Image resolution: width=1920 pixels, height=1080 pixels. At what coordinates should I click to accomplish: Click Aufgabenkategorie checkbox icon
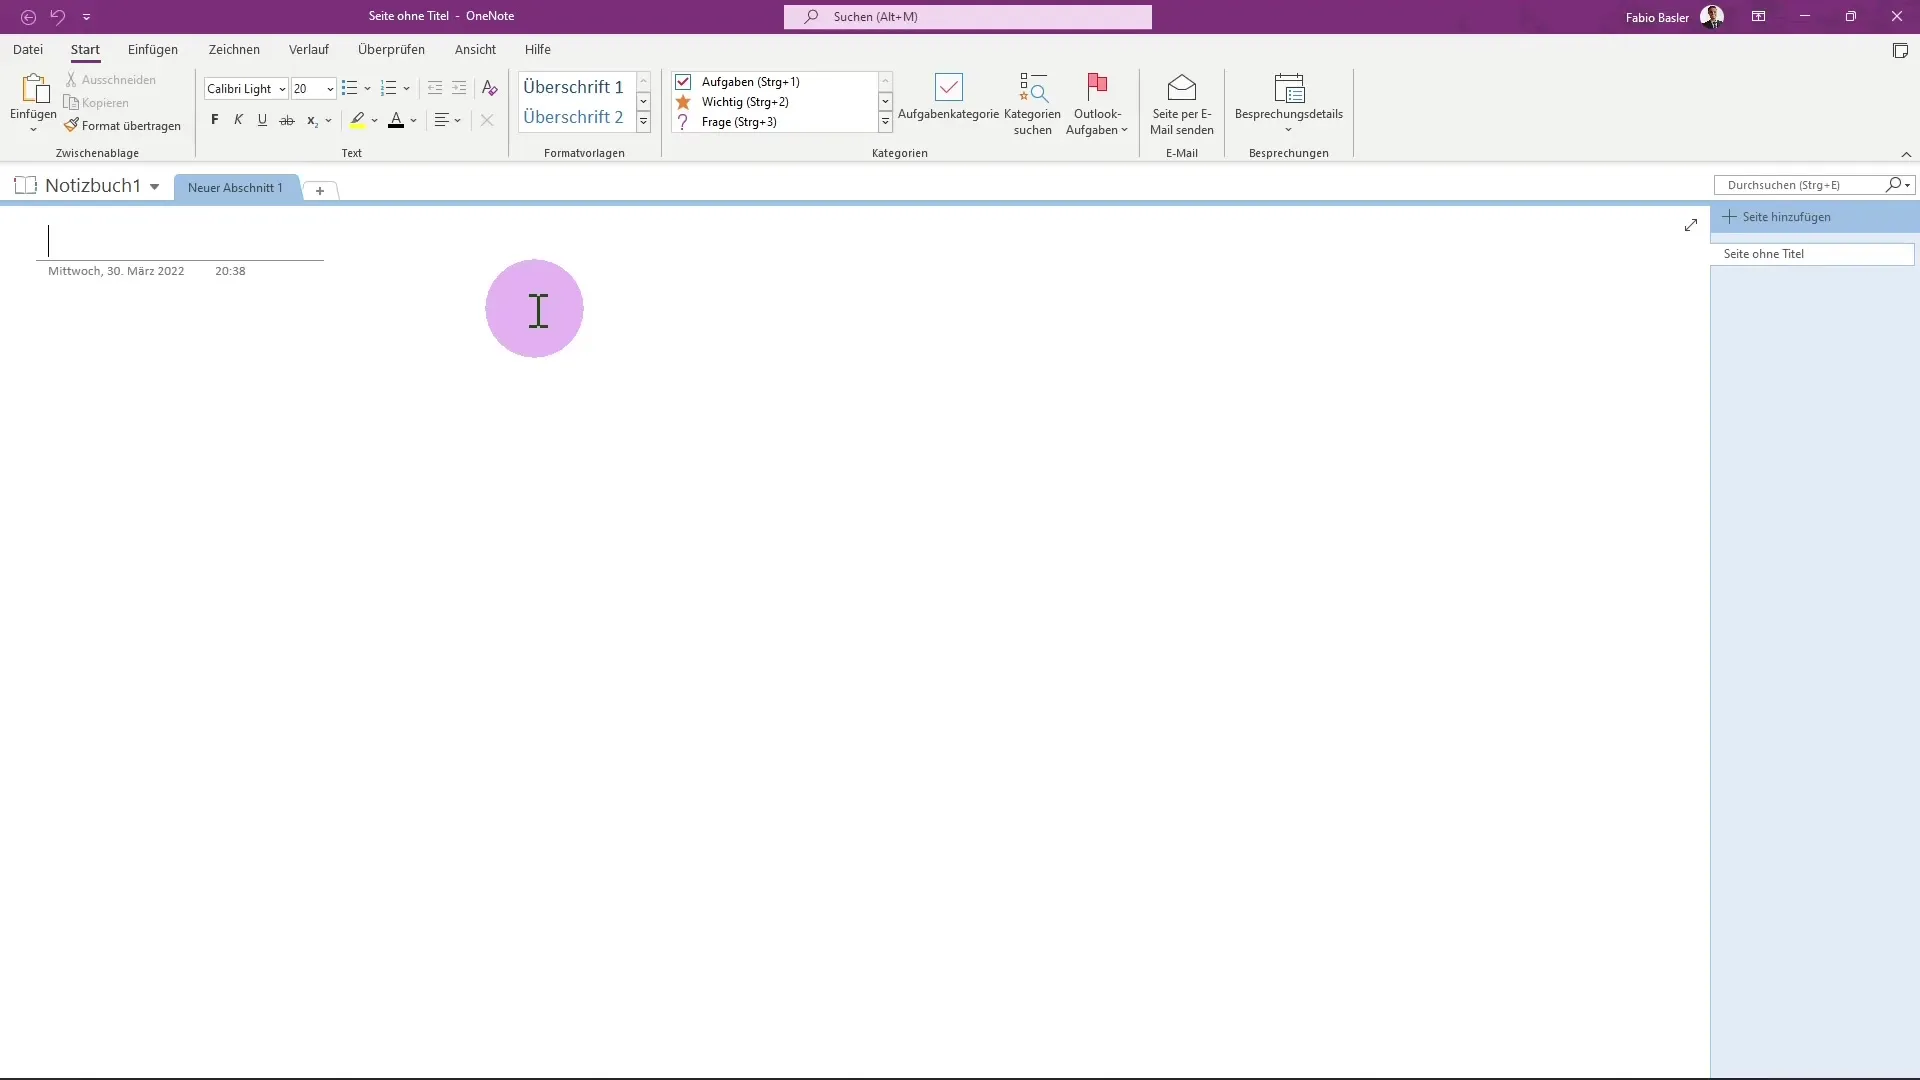pos(948,88)
